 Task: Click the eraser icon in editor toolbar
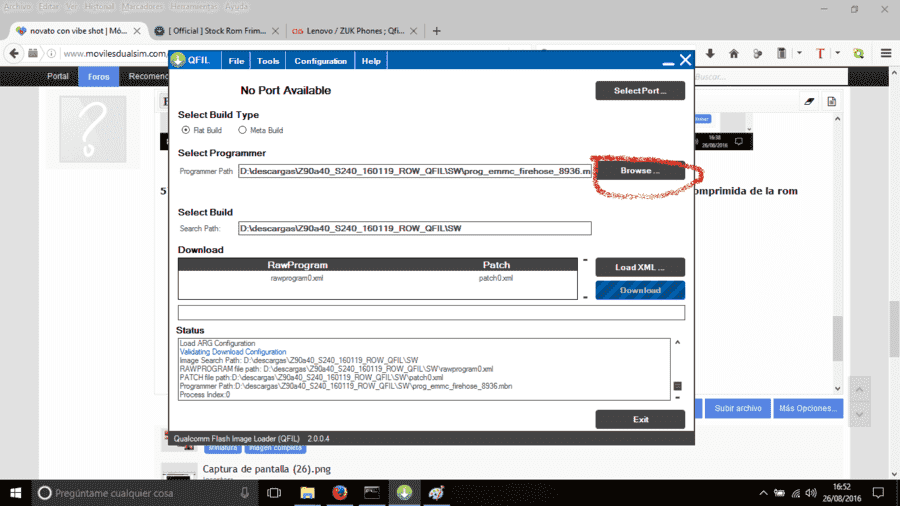tap(809, 102)
